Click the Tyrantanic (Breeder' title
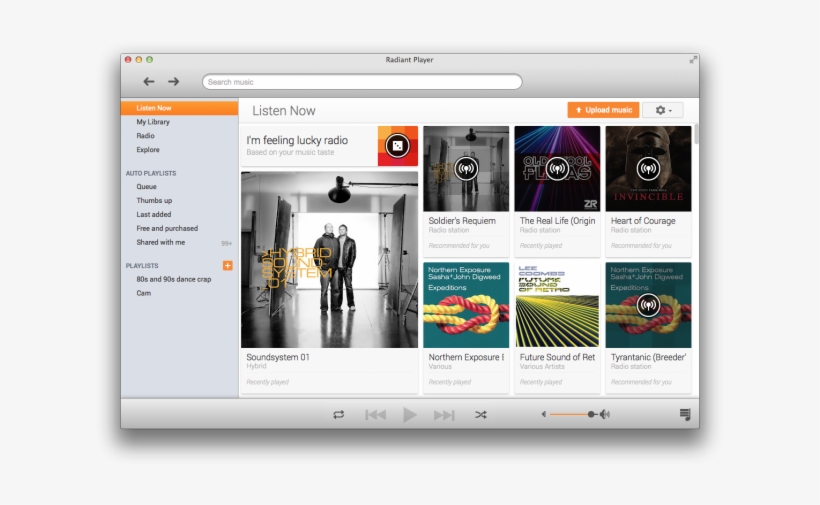Viewport: 820px width, 505px height. [x=648, y=357]
